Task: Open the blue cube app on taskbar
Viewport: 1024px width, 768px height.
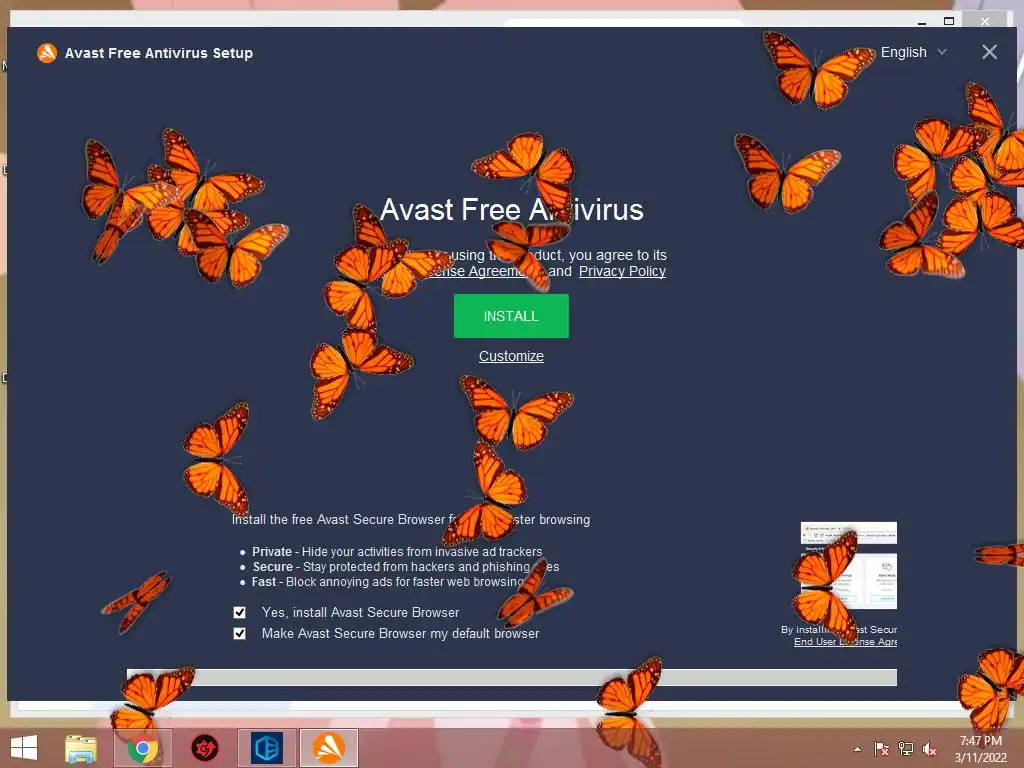Action: click(266, 748)
